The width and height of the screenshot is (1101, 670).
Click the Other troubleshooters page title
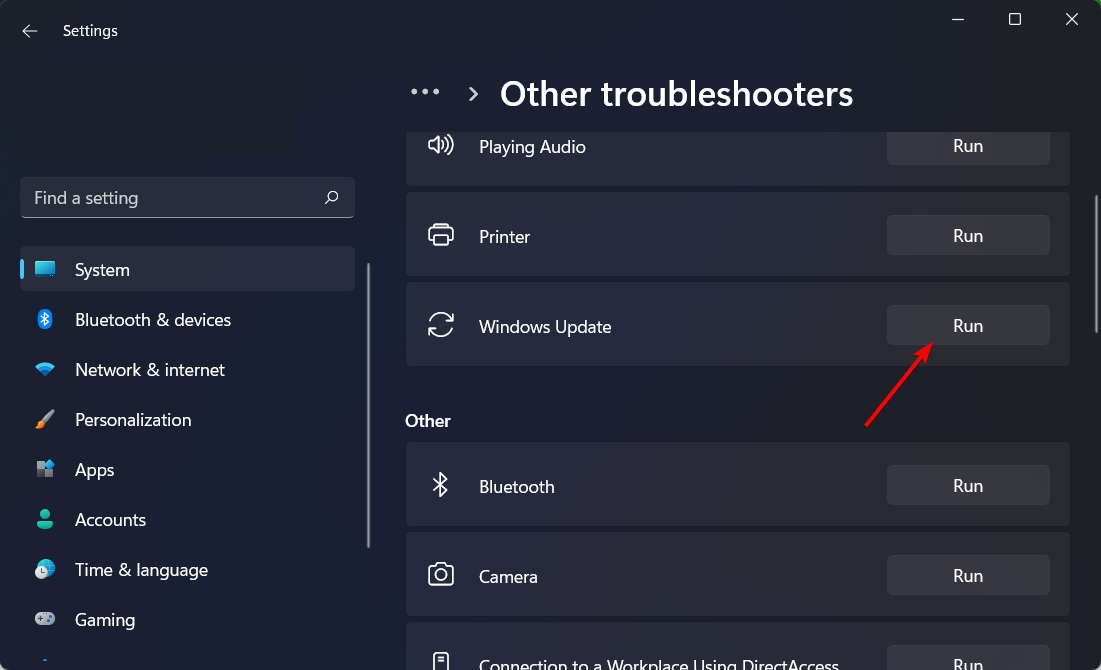(x=676, y=94)
